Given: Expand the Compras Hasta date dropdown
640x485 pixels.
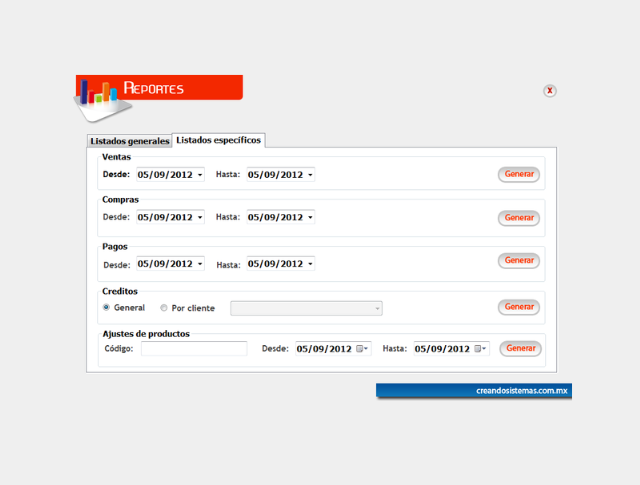Looking at the screenshot, I should tap(310, 217).
